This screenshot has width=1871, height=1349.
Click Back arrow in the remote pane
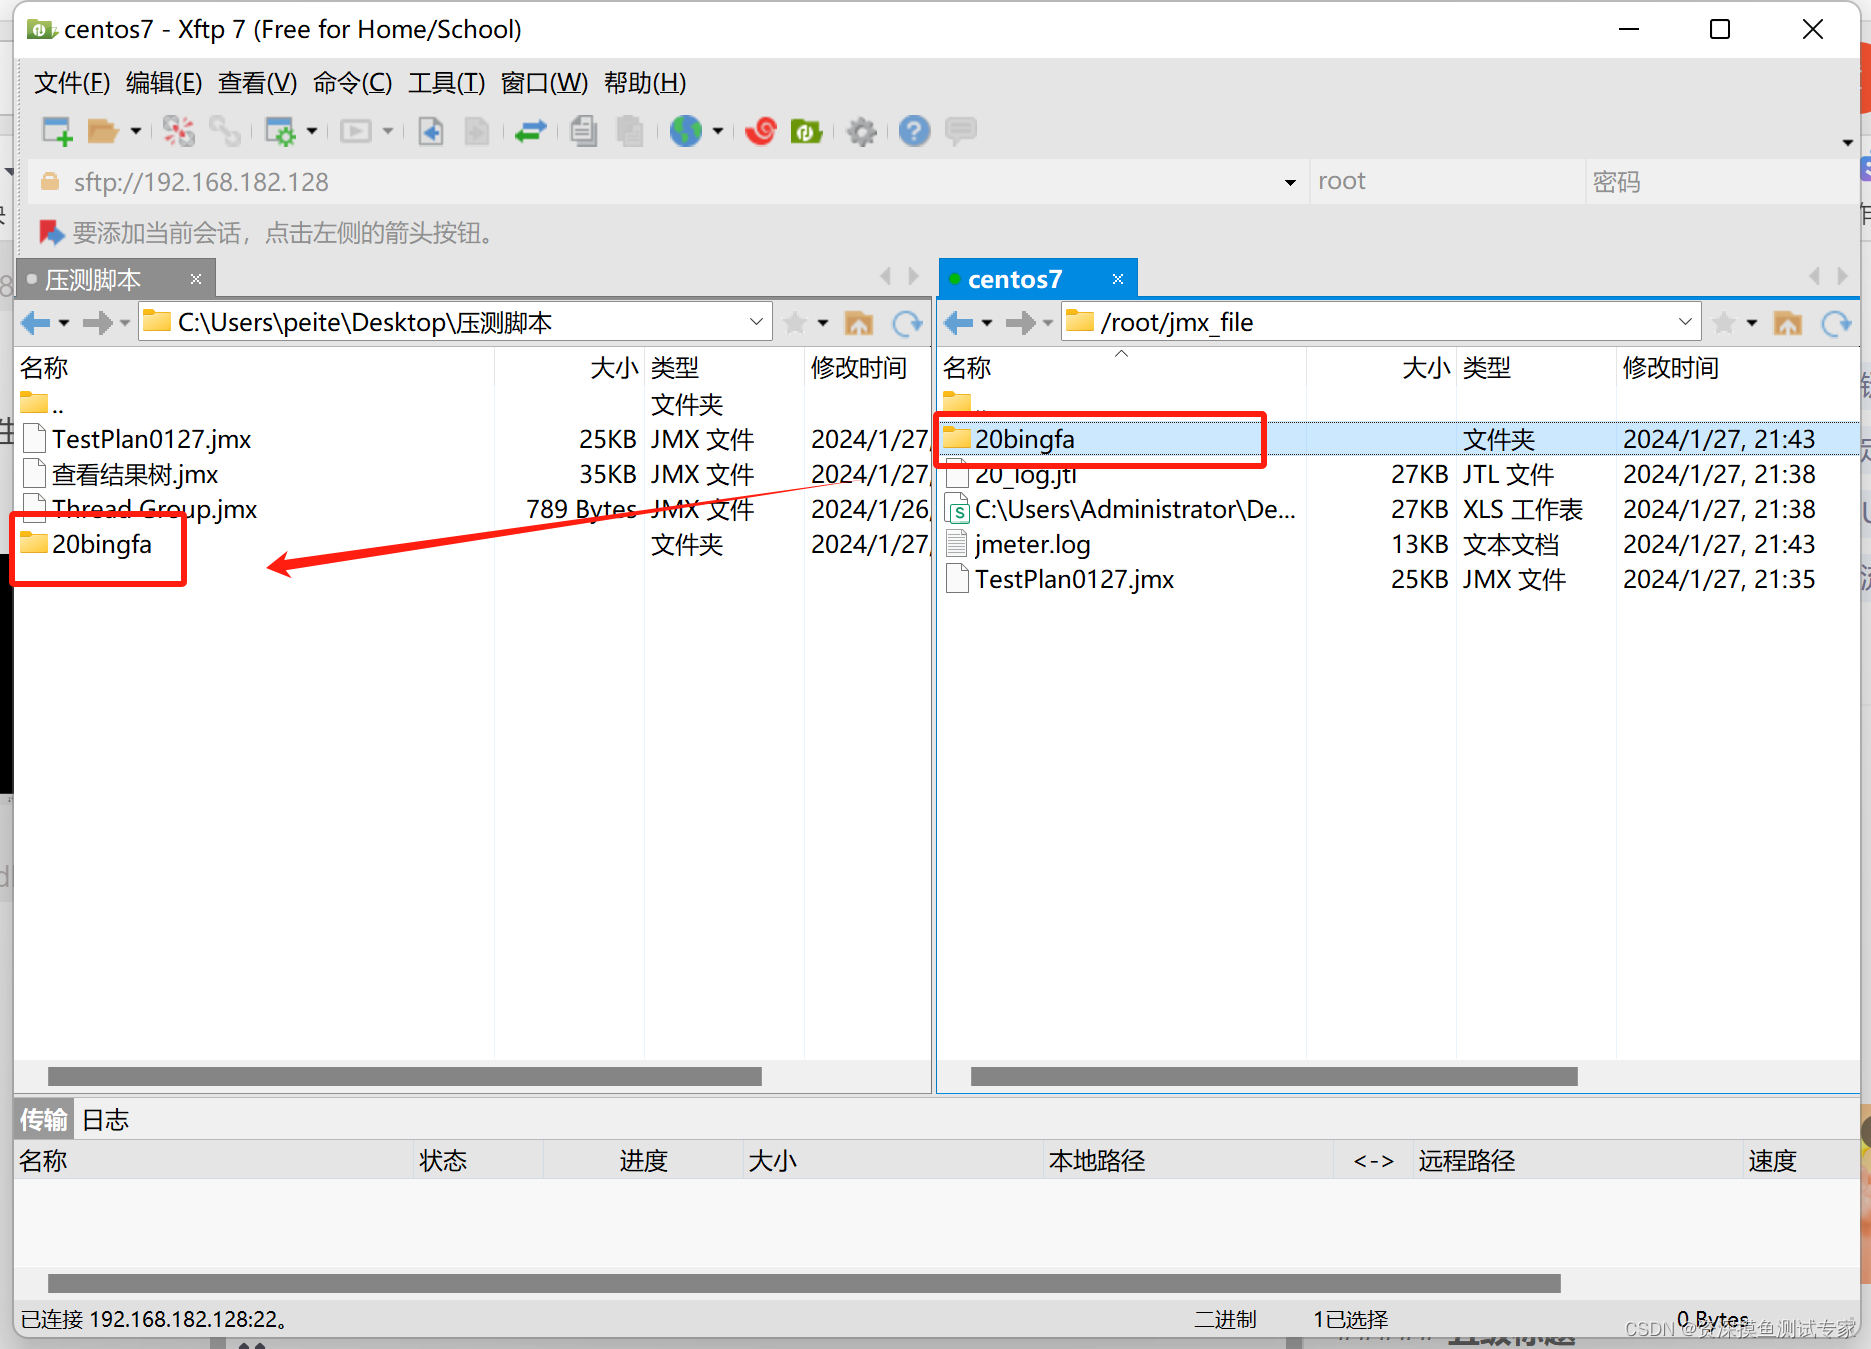(959, 323)
